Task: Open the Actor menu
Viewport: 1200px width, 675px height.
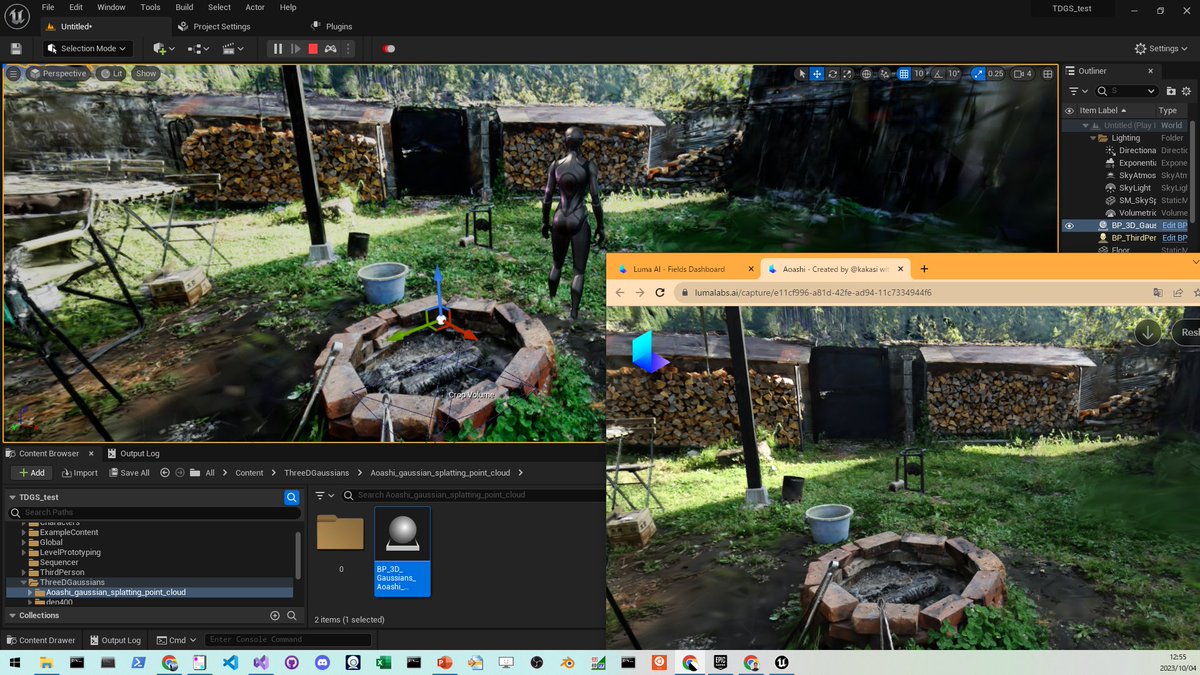Action: 255,7
